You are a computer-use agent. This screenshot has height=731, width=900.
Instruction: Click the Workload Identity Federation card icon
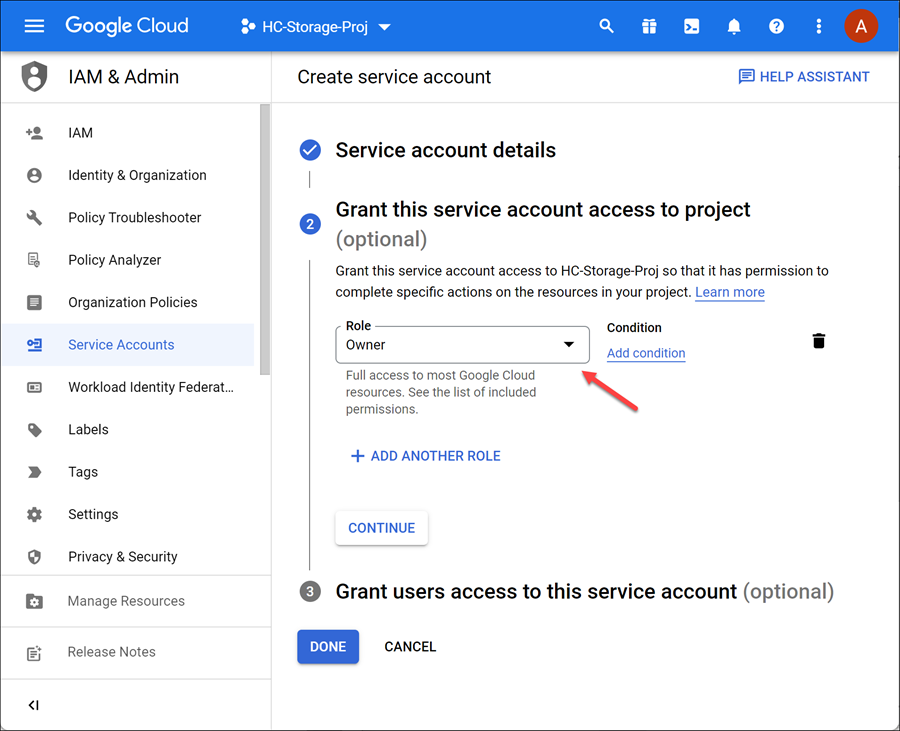[x=34, y=387]
